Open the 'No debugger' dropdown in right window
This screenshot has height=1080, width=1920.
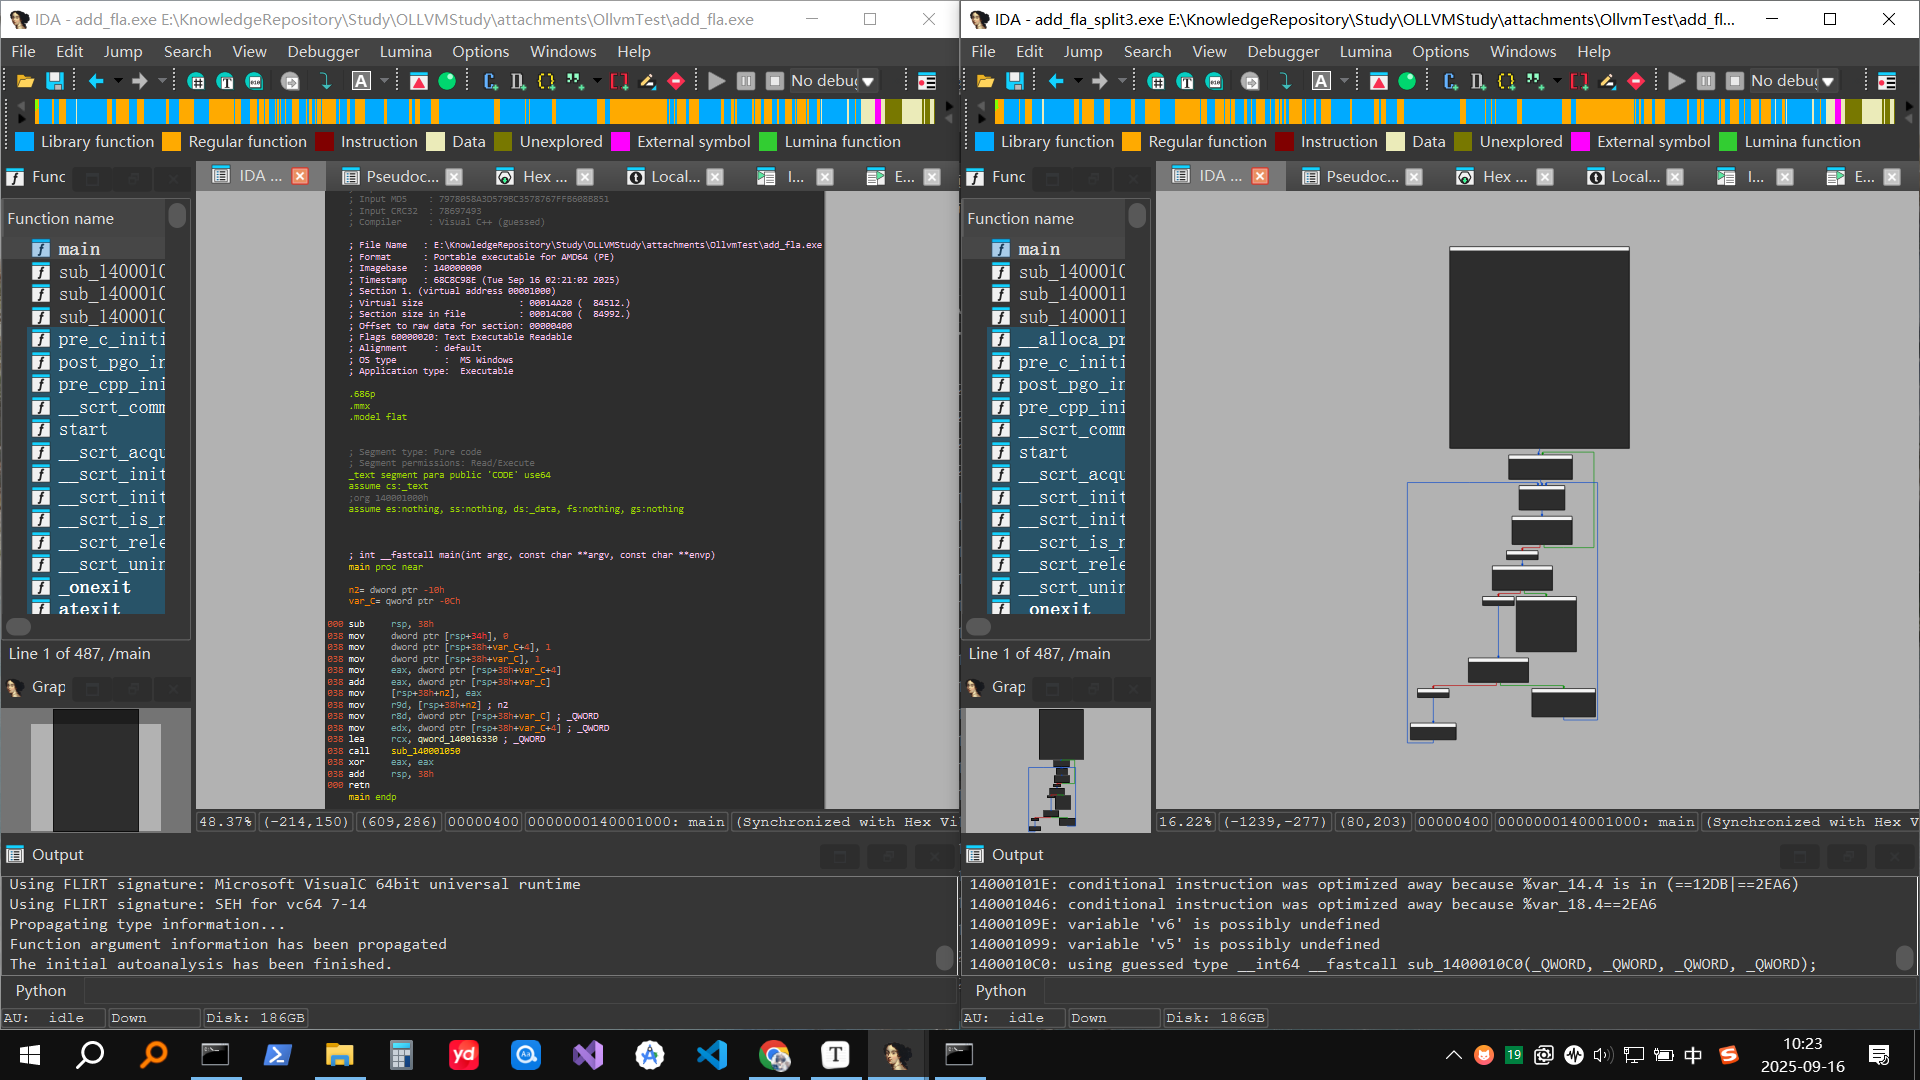point(1828,81)
